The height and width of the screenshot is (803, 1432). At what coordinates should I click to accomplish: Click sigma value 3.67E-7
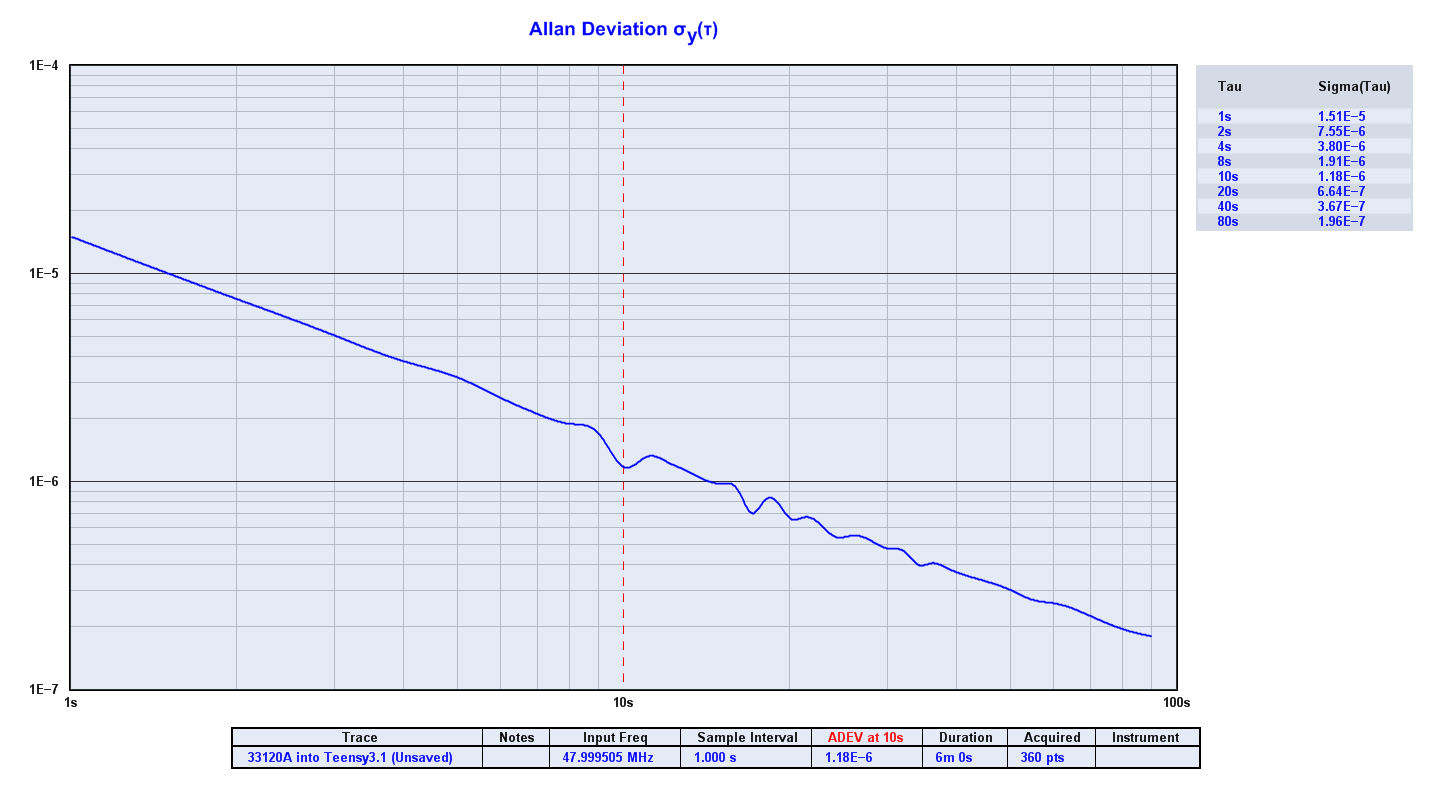(x=1341, y=206)
